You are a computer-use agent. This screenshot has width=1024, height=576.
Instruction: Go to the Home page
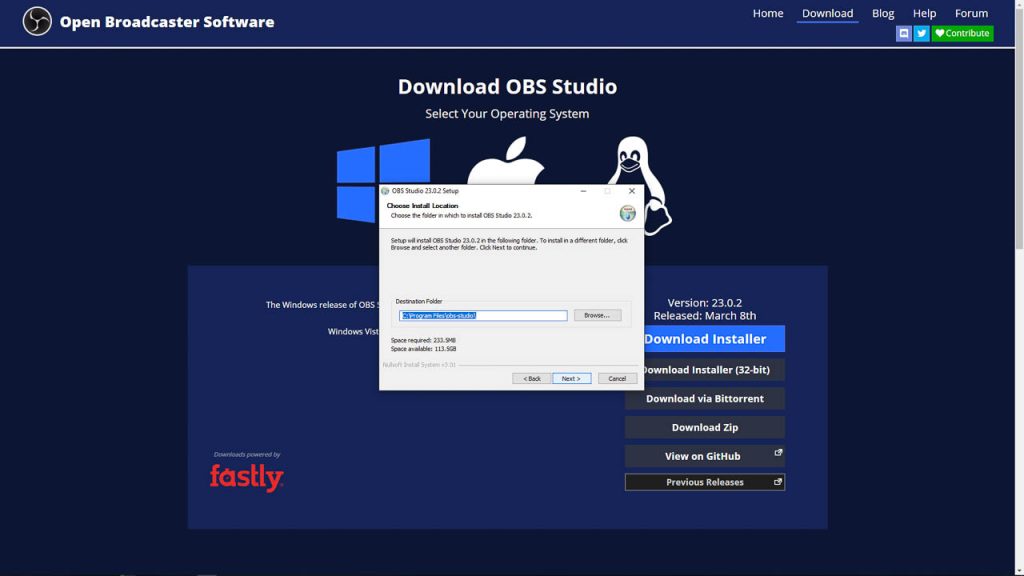[x=767, y=13]
